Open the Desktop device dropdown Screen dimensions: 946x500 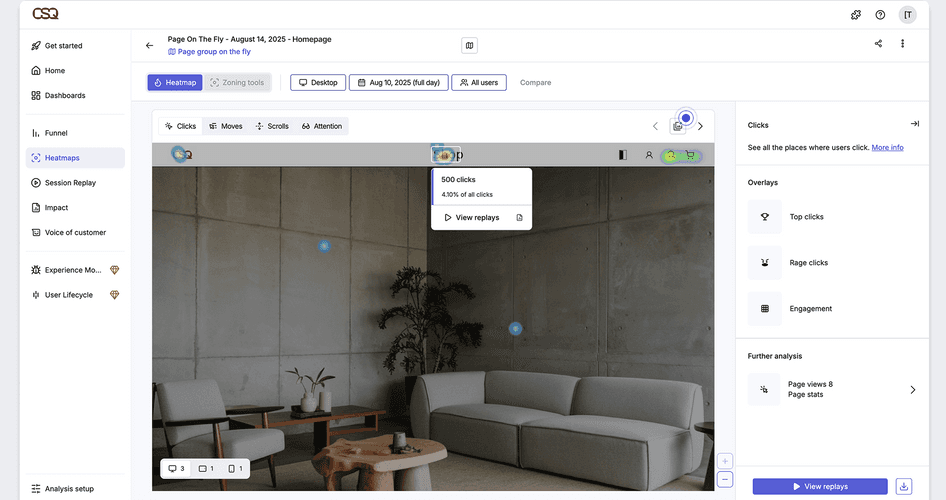pyautogui.click(x=318, y=83)
